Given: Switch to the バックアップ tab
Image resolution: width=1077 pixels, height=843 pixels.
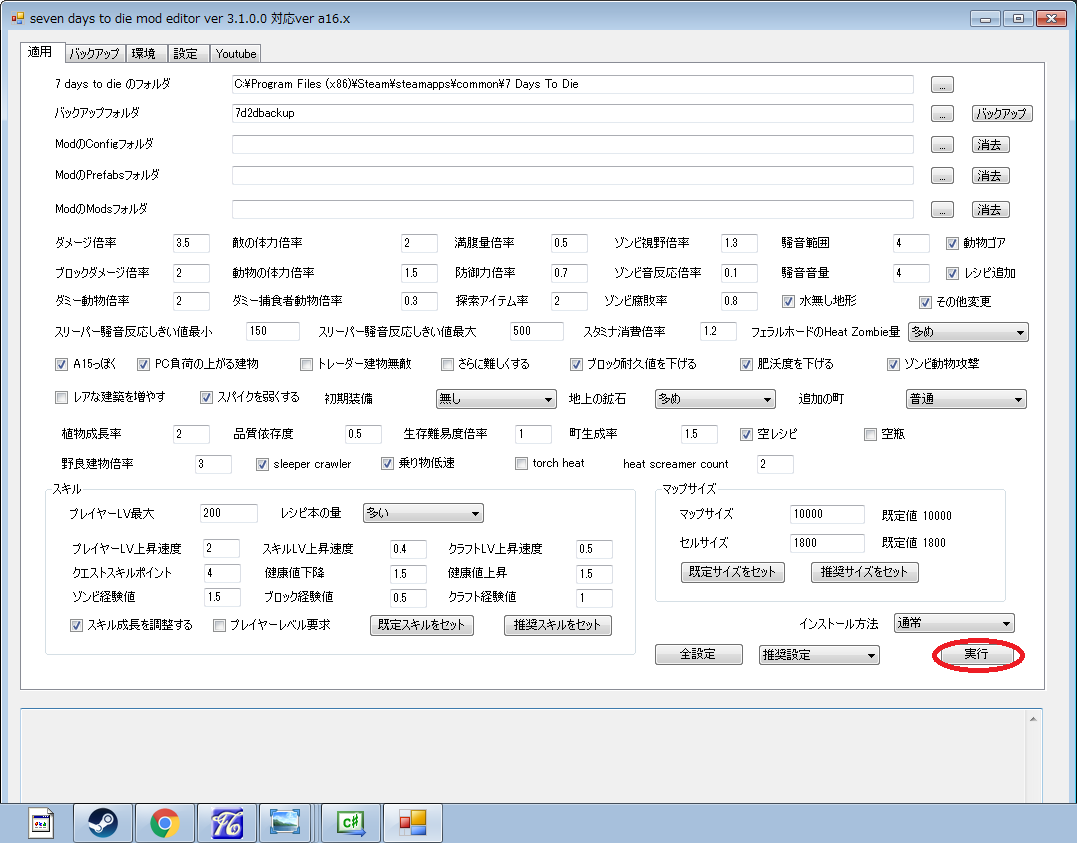Looking at the screenshot, I should click(95, 54).
